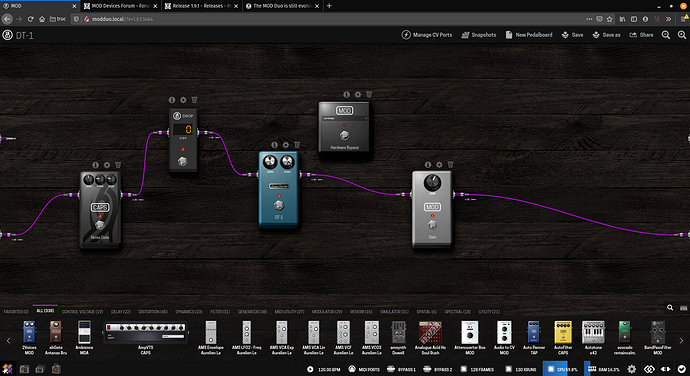Open the MIDI Ports settings
The image size is (690, 376).
pos(364,369)
